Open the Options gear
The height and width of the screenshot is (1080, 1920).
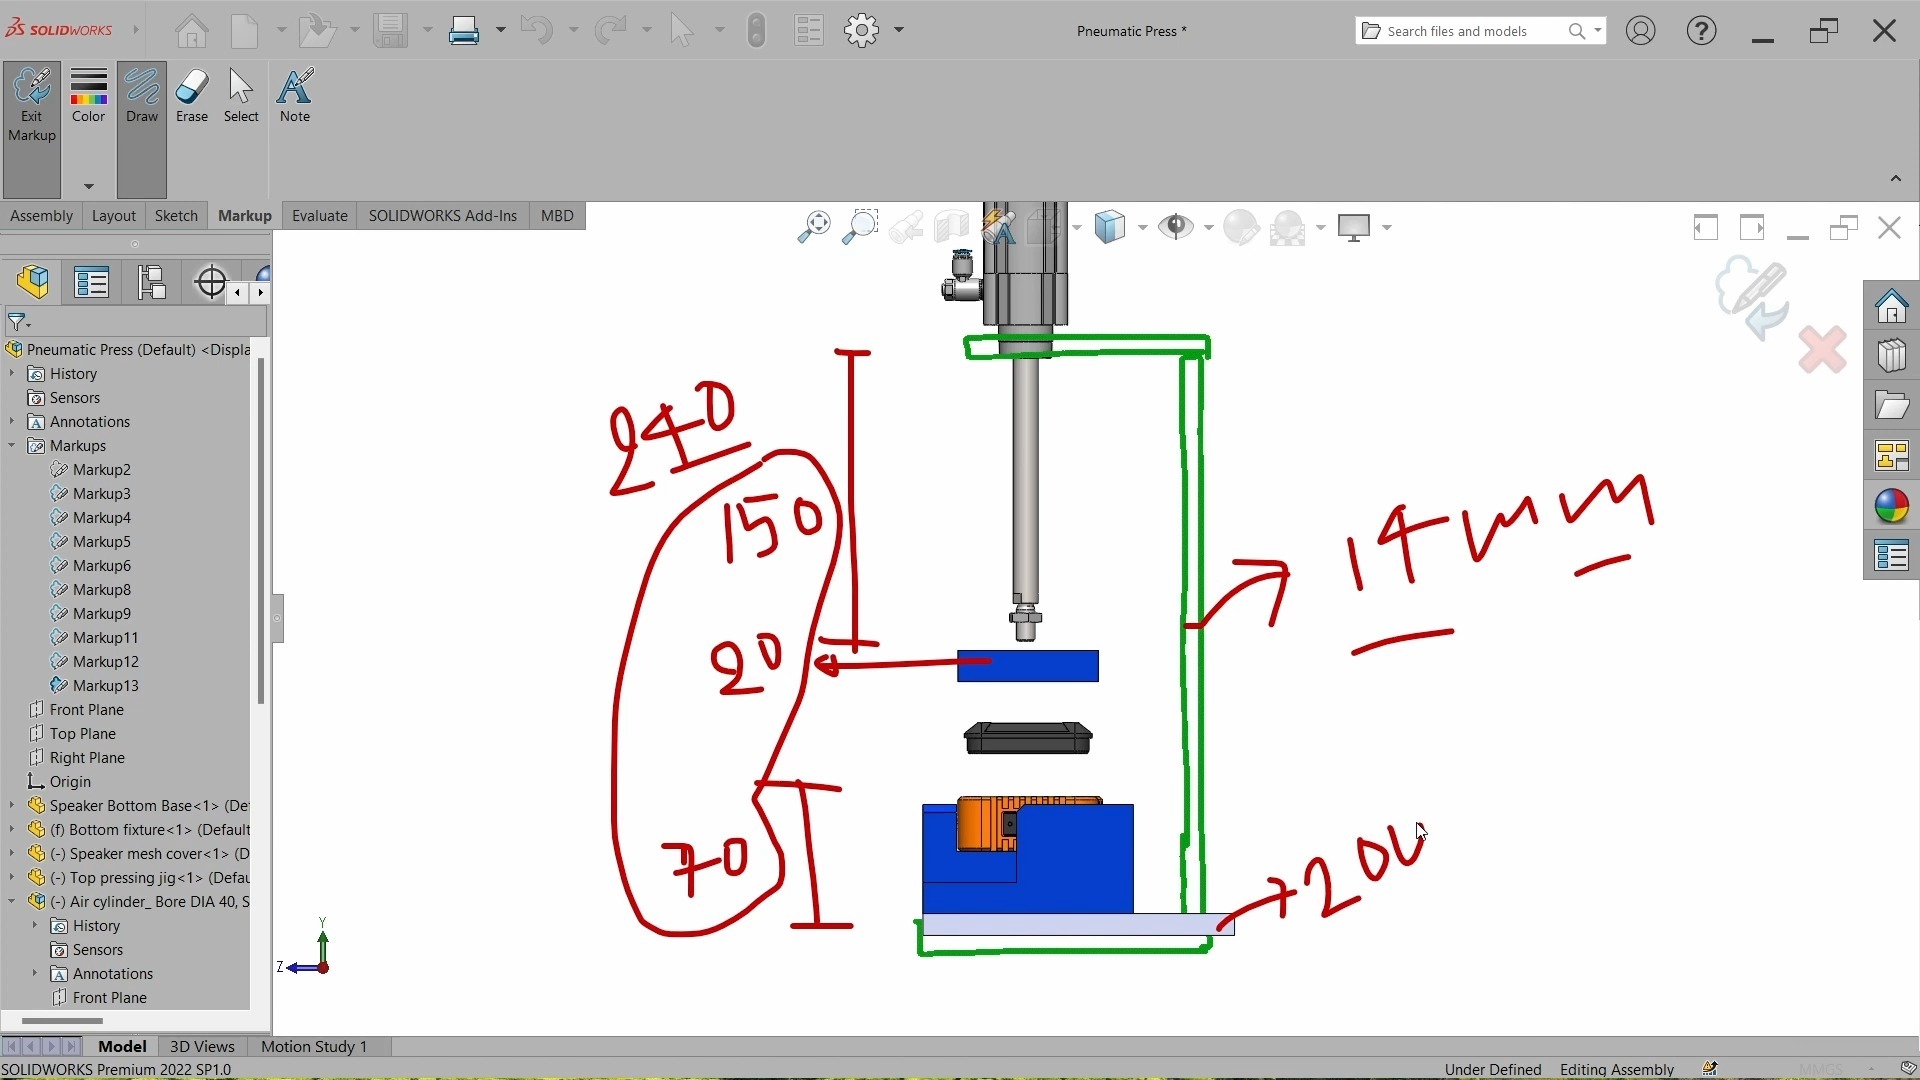click(862, 31)
